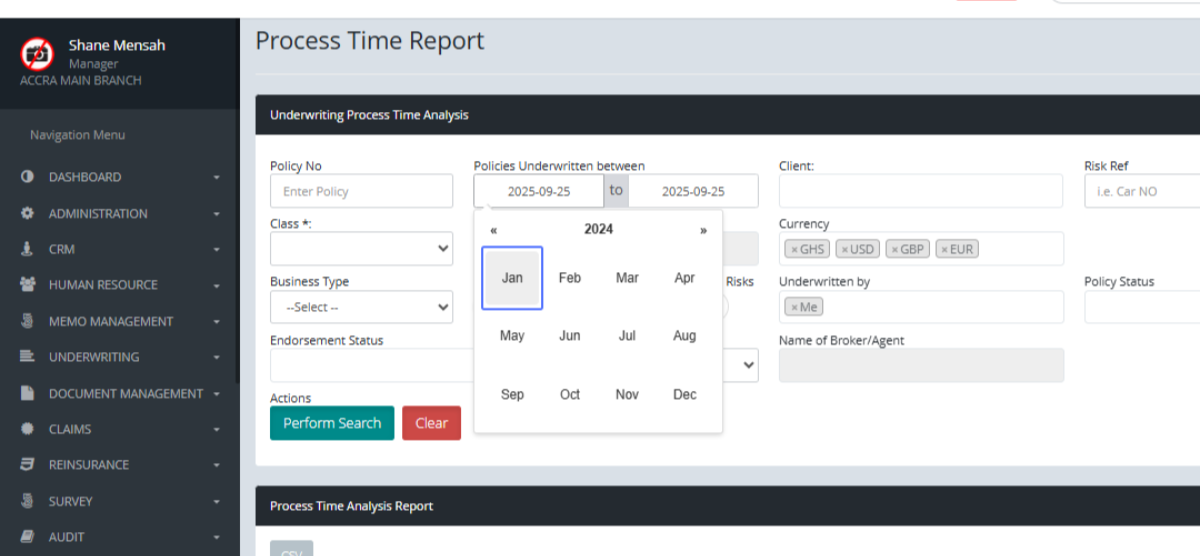The width and height of the screenshot is (1200, 556).
Task: Expand the Claims menu arrow
Action: (x=217, y=430)
